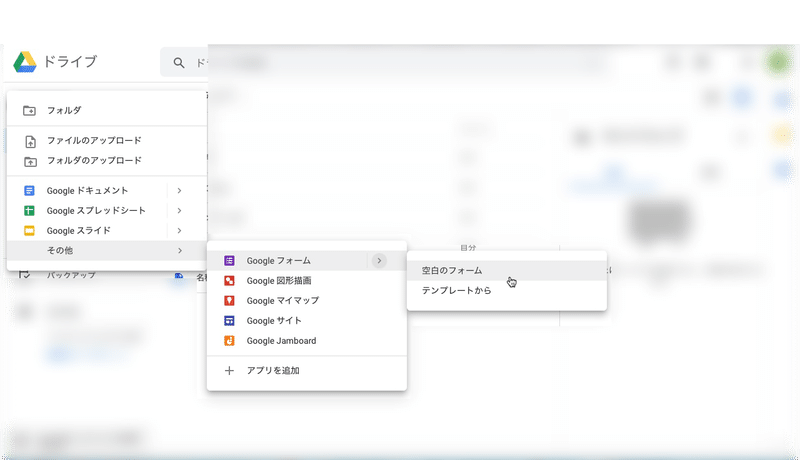Open the その他 menu entry

tap(107, 250)
